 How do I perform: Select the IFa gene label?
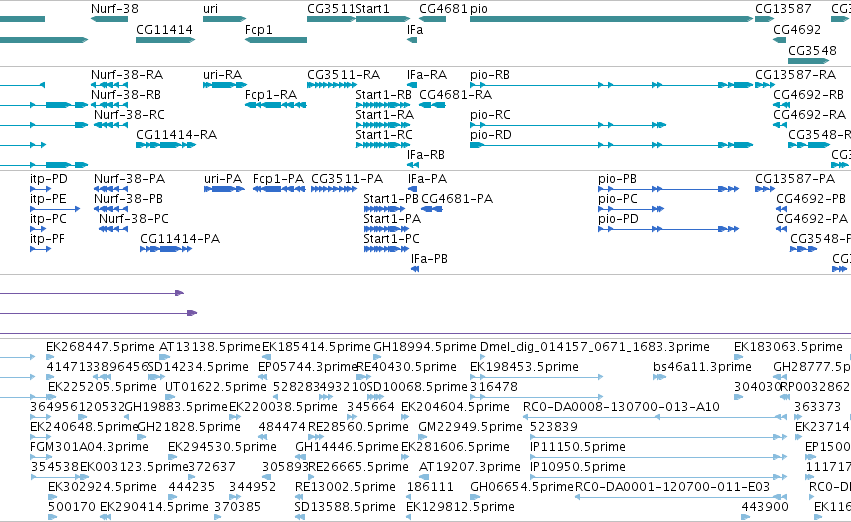[x=415, y=29]
